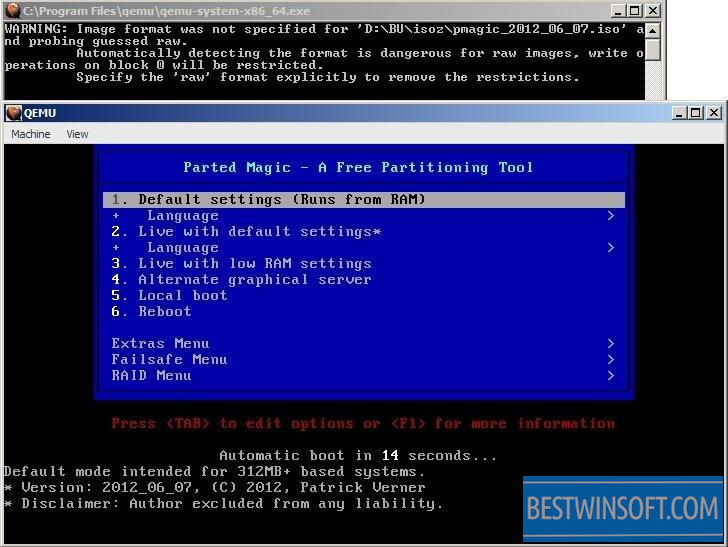Minimize the qemu-system console window
The width and height of the screenshot is (728, 547).
click(x=618, y=11)
